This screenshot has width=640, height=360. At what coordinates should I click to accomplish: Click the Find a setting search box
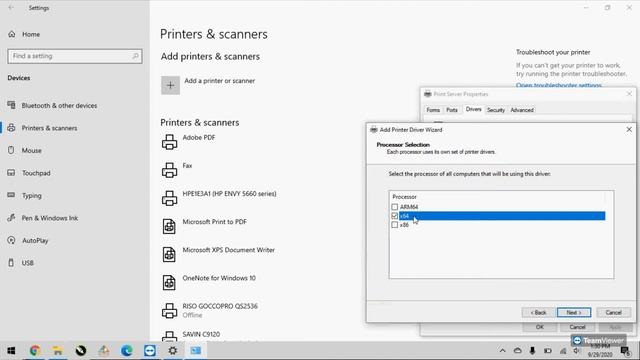(75, 56)
